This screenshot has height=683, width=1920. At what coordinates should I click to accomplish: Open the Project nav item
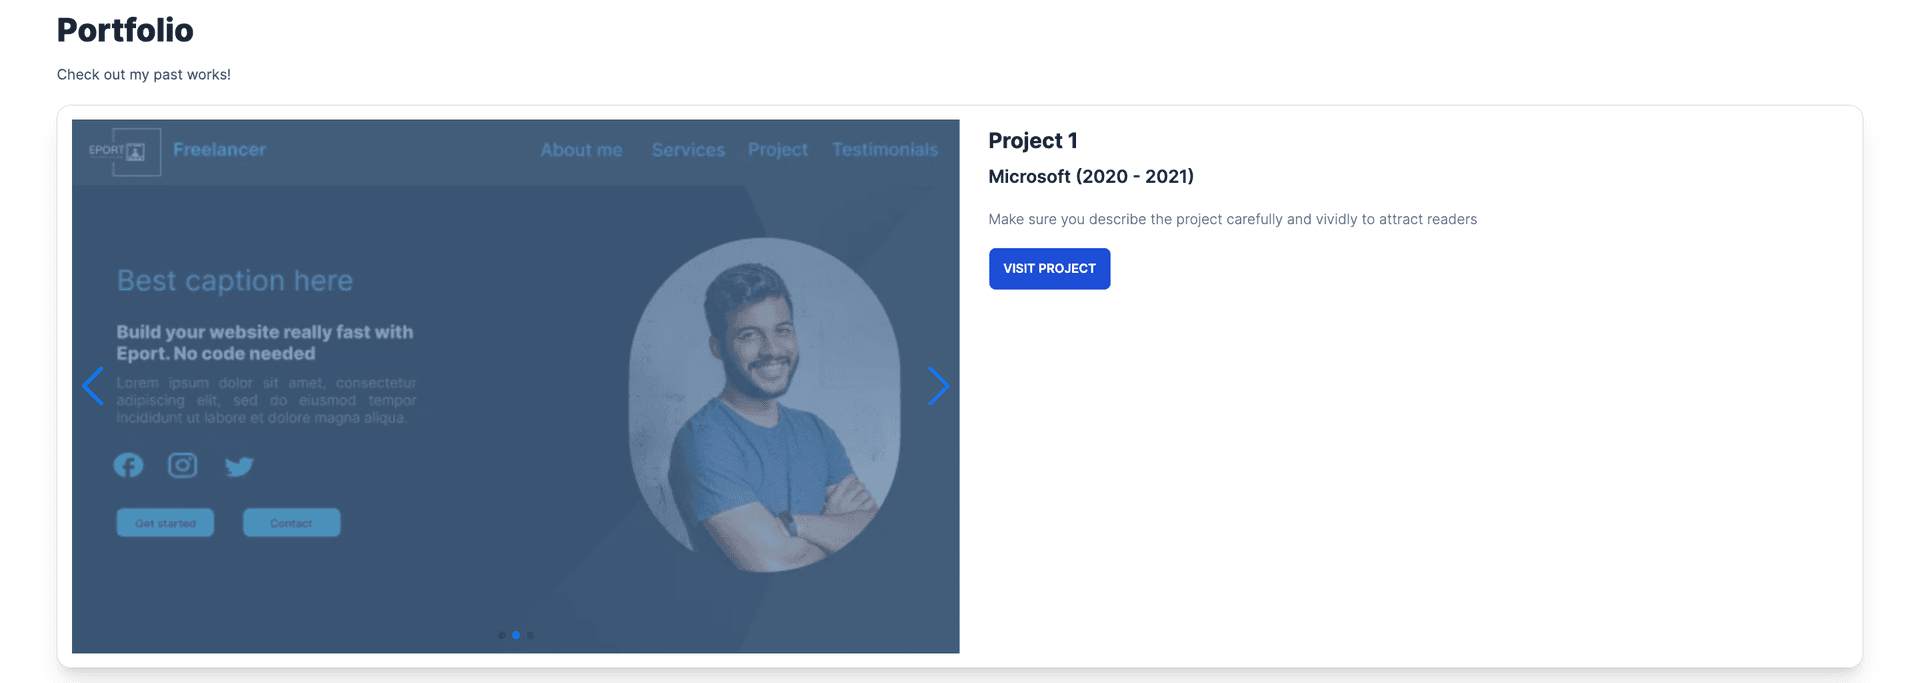coord(778,150)
